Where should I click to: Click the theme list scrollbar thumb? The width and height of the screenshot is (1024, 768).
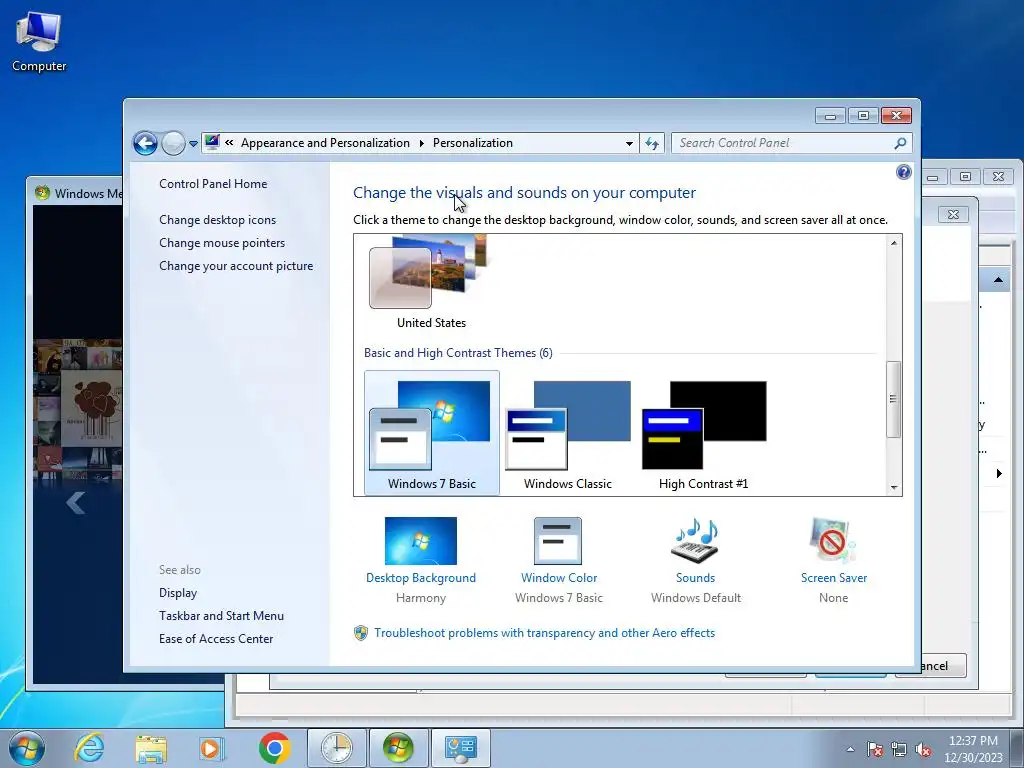[x=893, y=399]
